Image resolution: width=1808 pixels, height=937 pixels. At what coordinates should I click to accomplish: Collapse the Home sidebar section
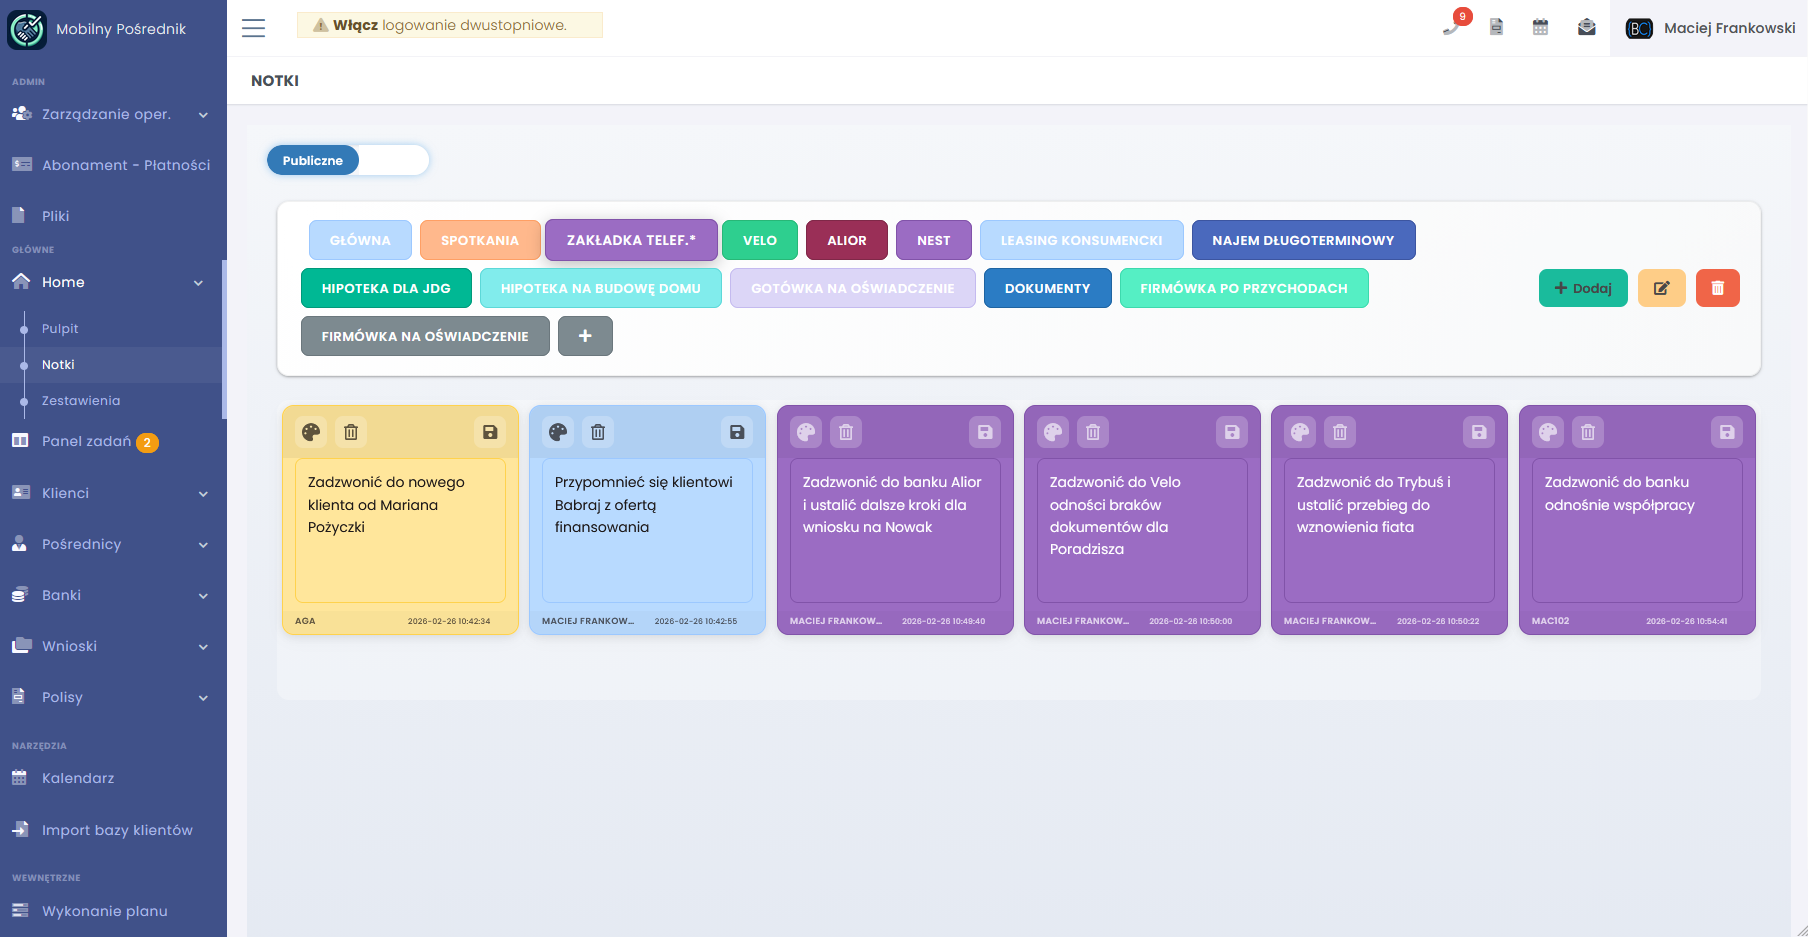coord(110,282)
